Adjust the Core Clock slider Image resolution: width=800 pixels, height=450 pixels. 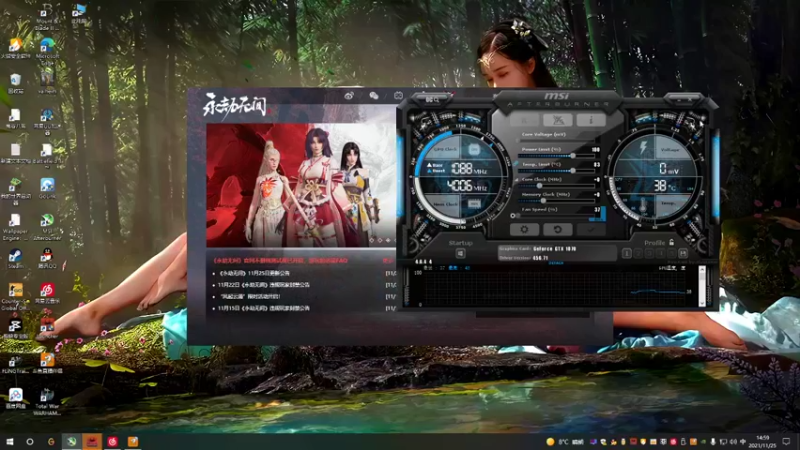(x=555, y=186)
